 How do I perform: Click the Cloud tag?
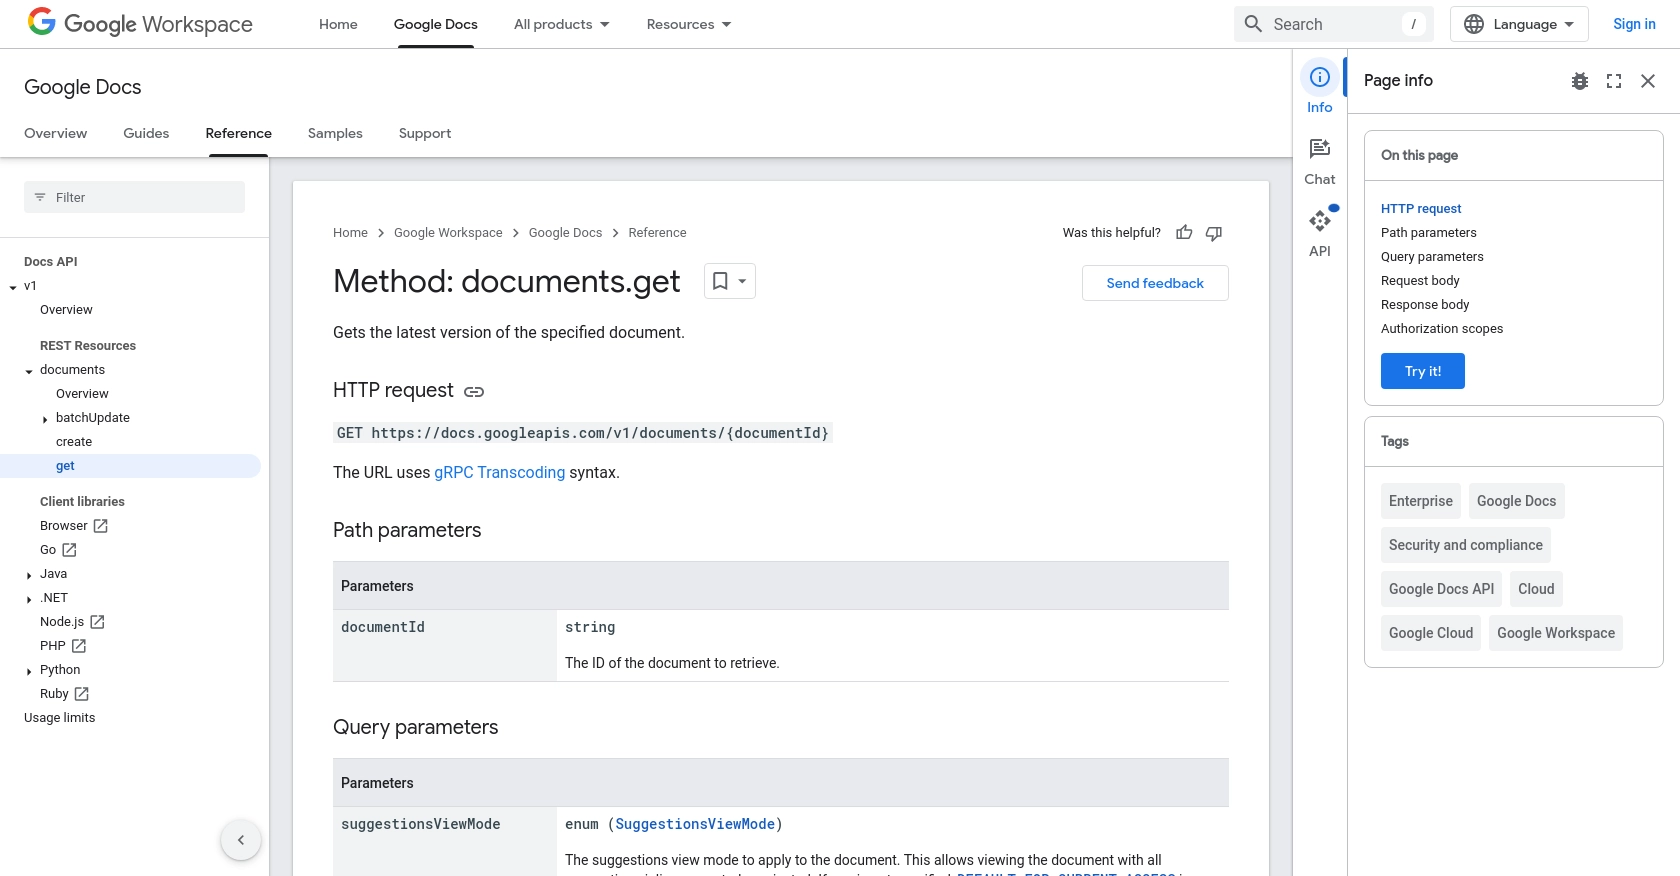click(x=1536, y=589)
